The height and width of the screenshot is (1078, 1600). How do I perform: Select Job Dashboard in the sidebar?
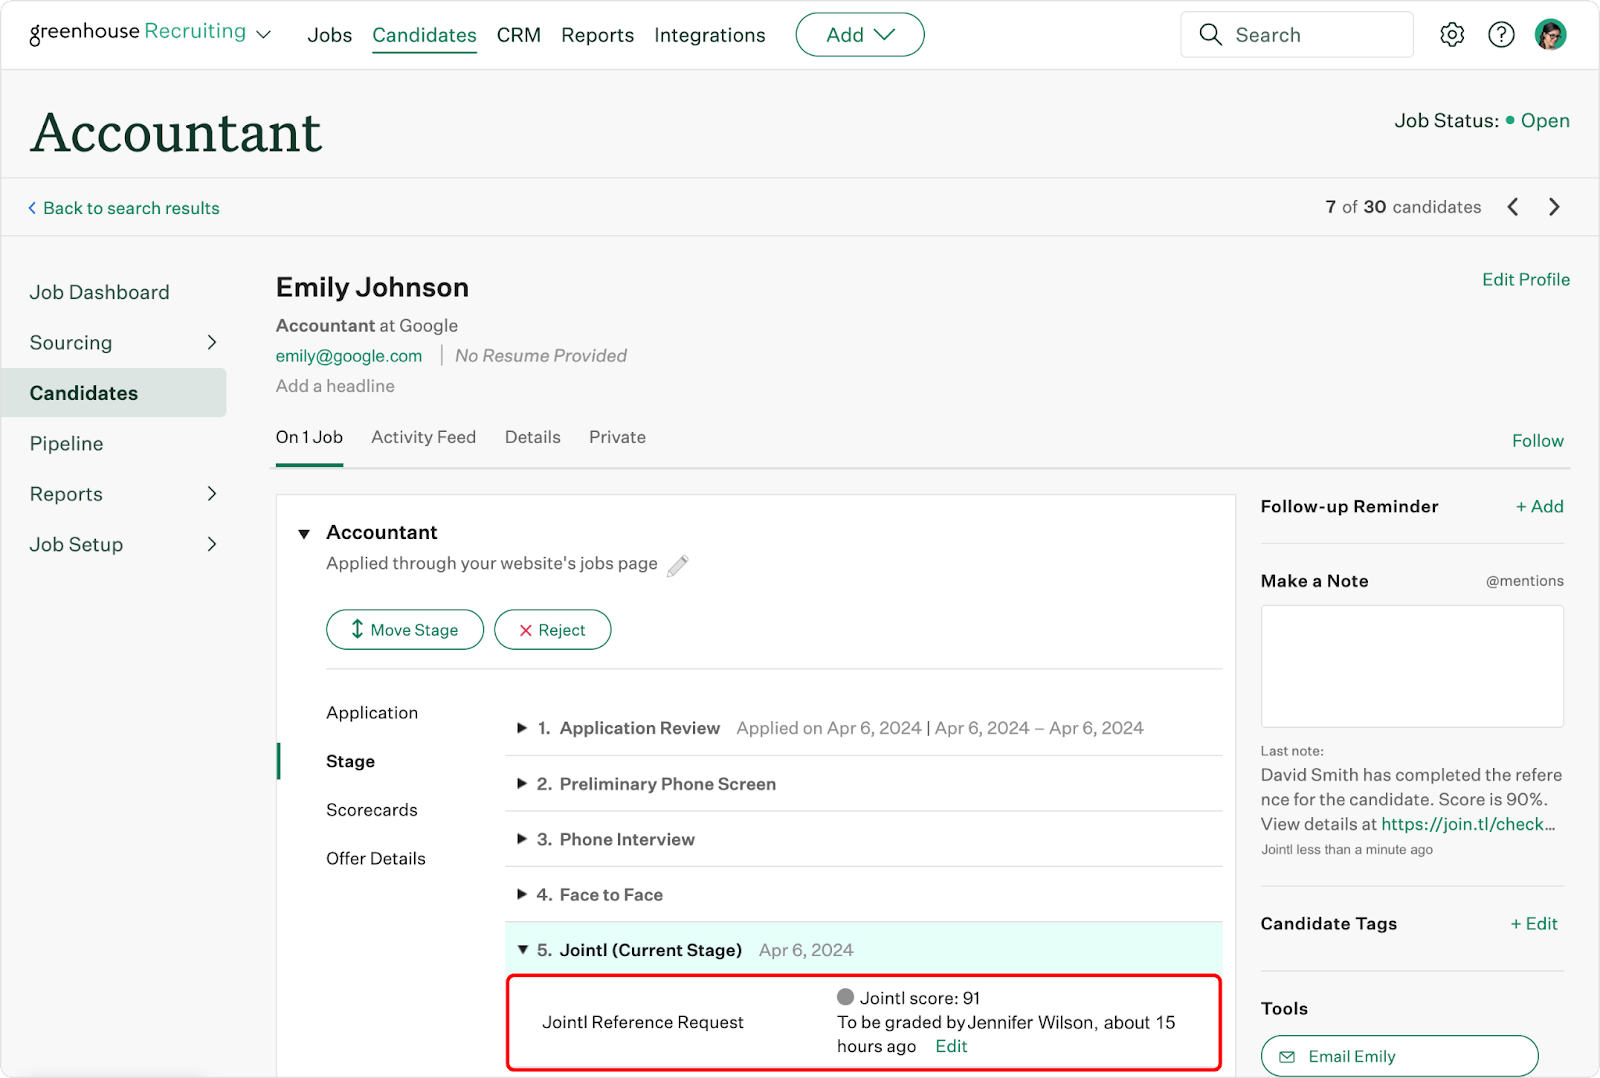coord(99,292)
